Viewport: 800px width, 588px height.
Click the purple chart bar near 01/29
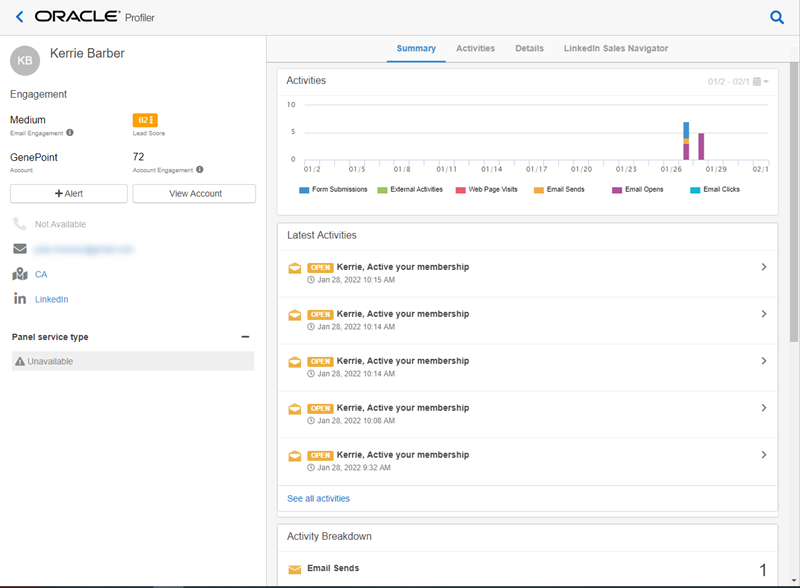coord(701,146)
